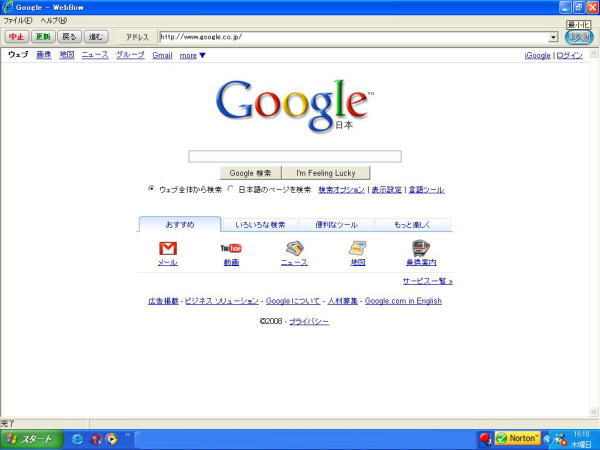Open the YouTube 動画 icon
The height and width of the screenshot is (450, 600).
231,248
